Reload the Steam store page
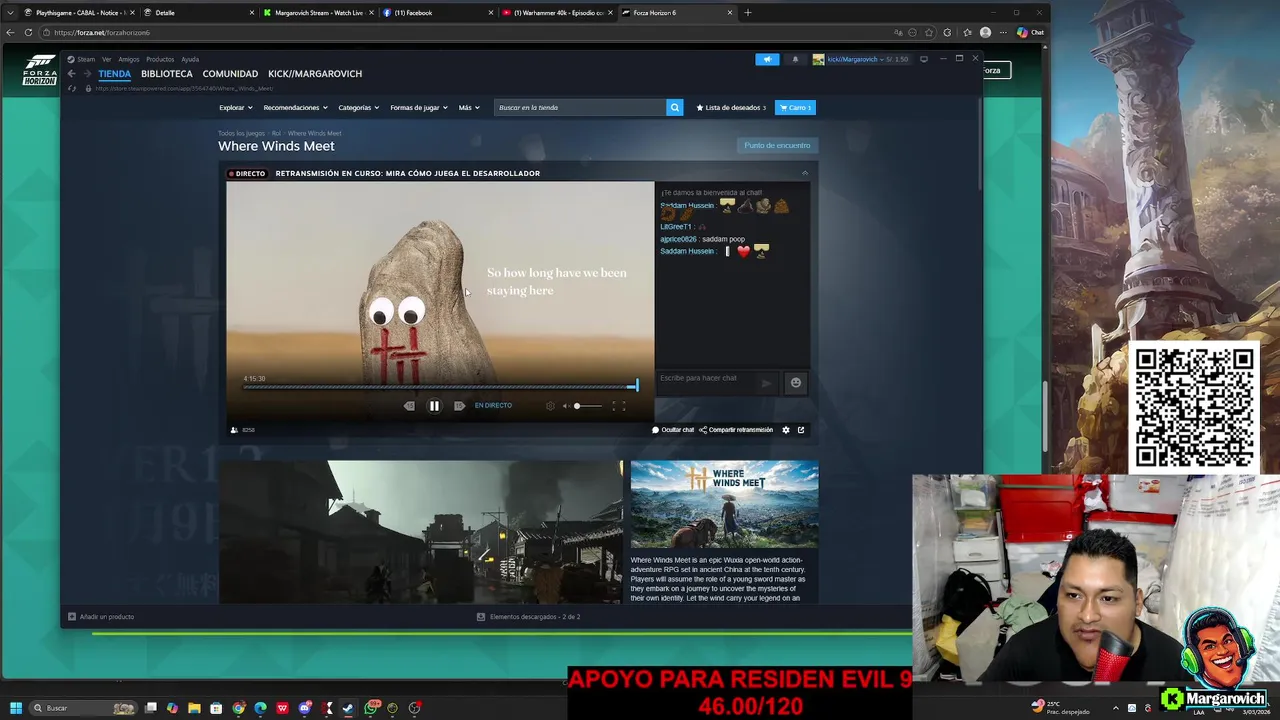Screen dimensions: 1280x720 click(71, 88)
